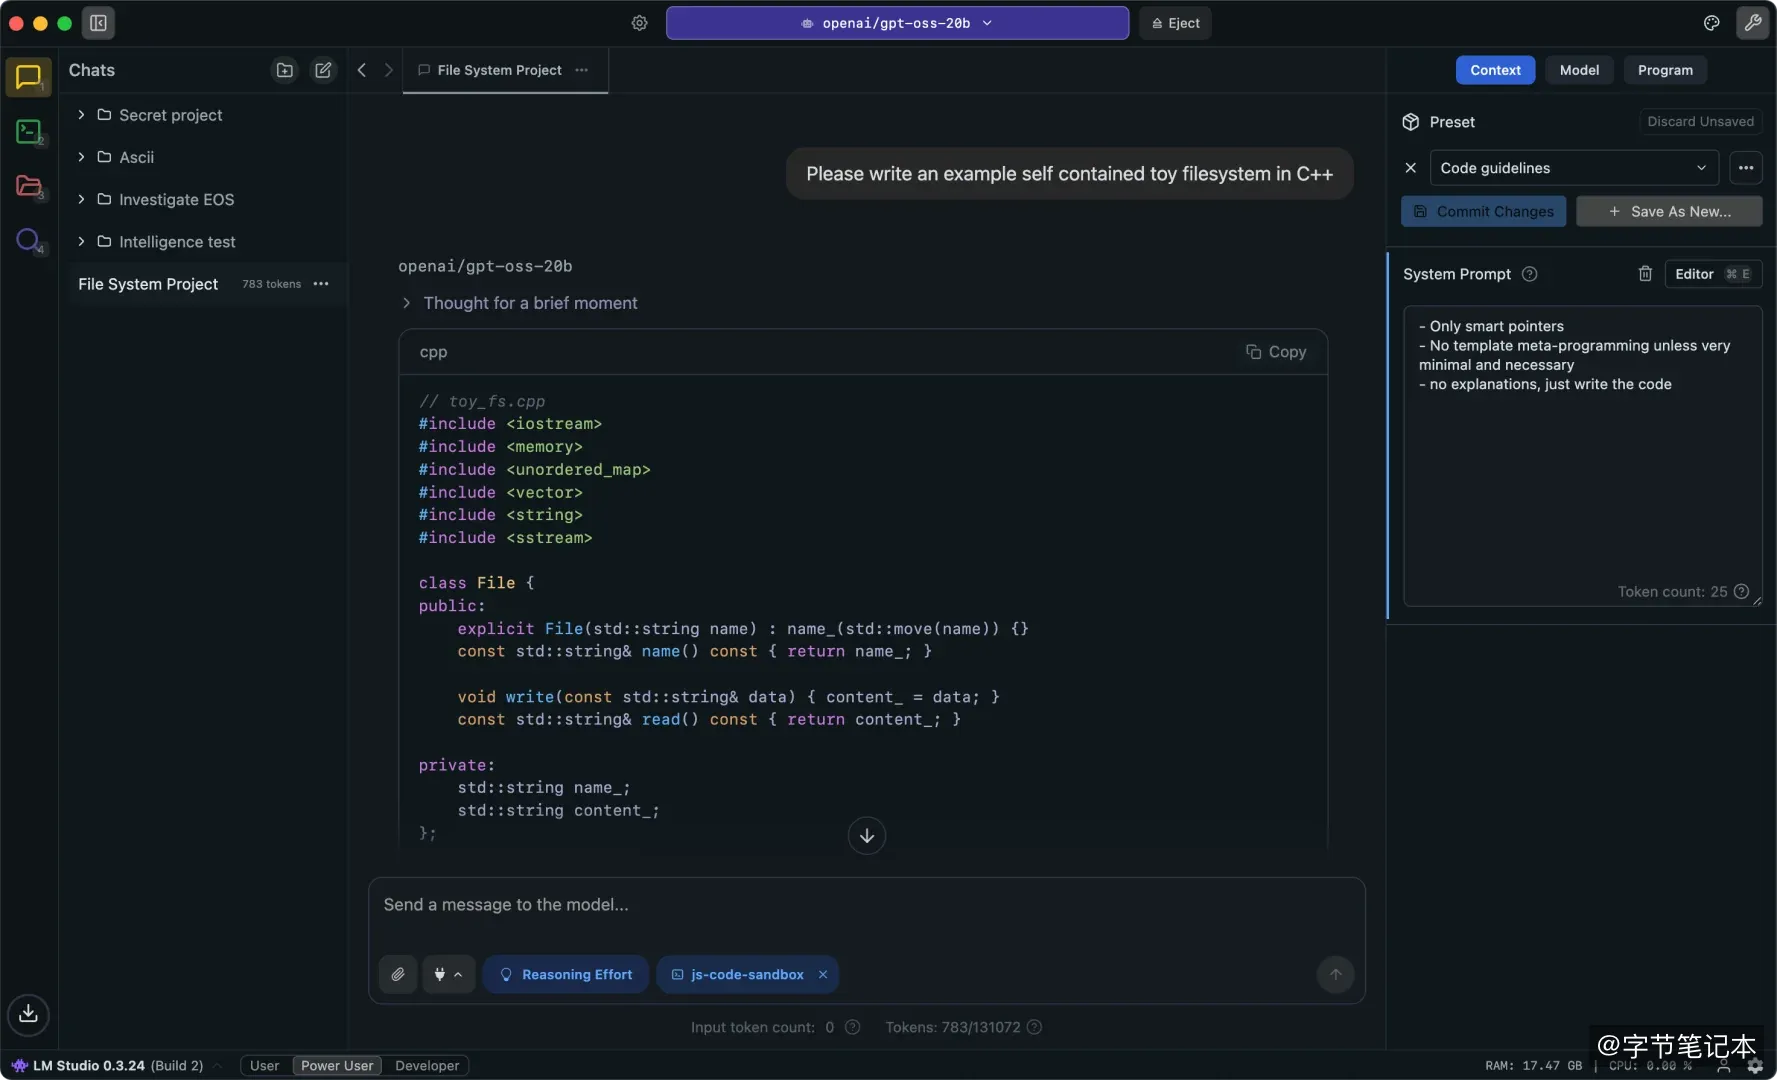1777x1080 pixels.
Task: Send the message with the up arrow
Action: pos(1335,974)
